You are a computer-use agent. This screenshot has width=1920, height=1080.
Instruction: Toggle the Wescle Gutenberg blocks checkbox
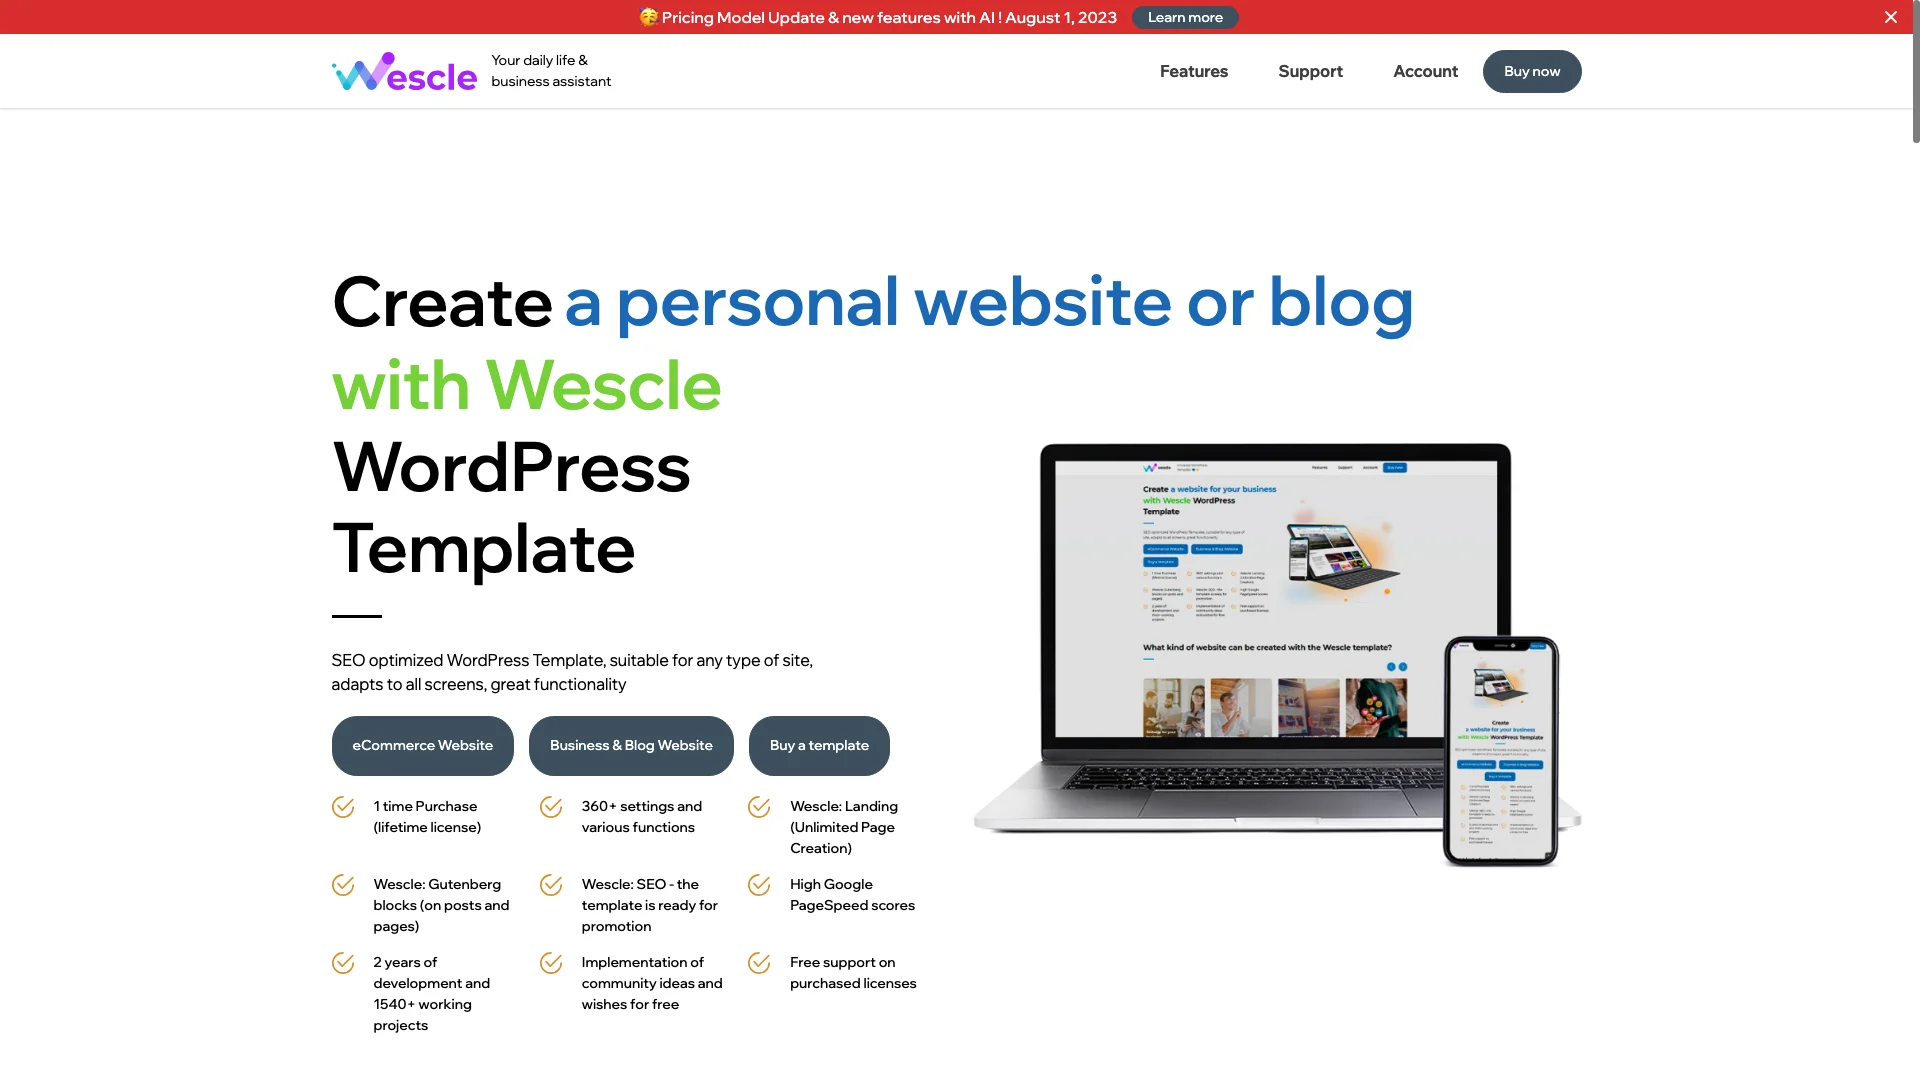pyautogui.click(x=343, y=885)
